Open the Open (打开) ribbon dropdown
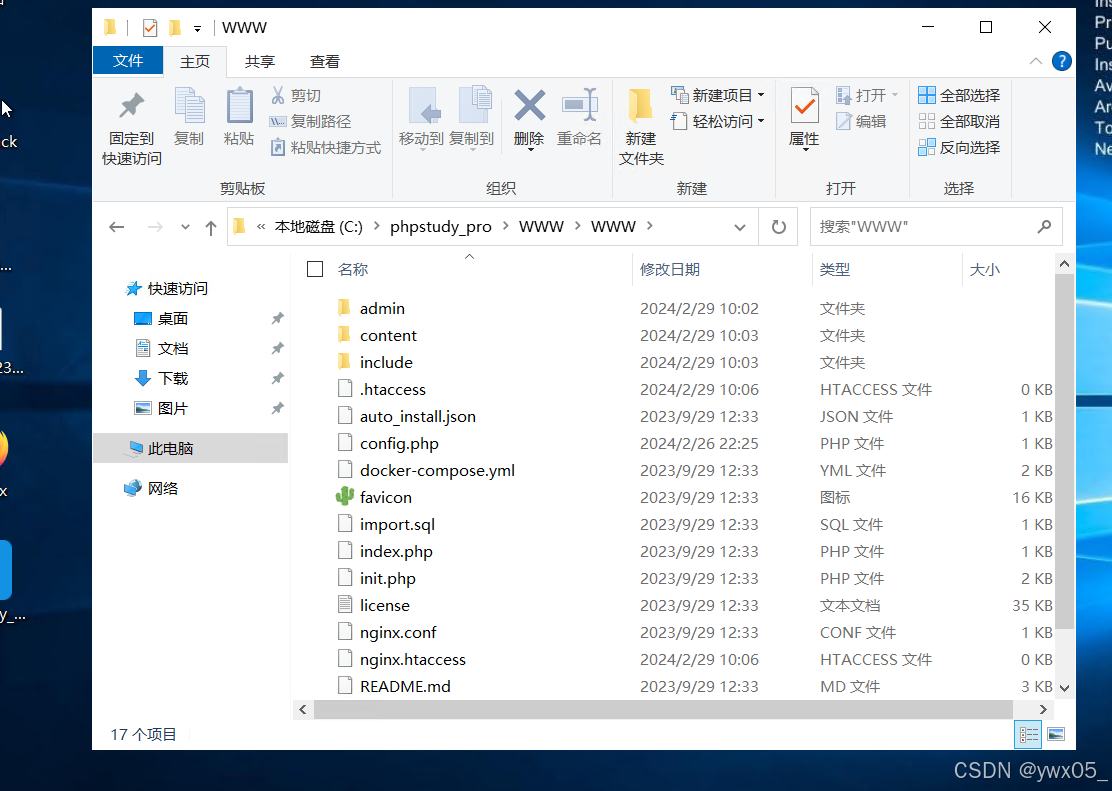The width and height of the screenshot is (1112, 791). point(867,95)
